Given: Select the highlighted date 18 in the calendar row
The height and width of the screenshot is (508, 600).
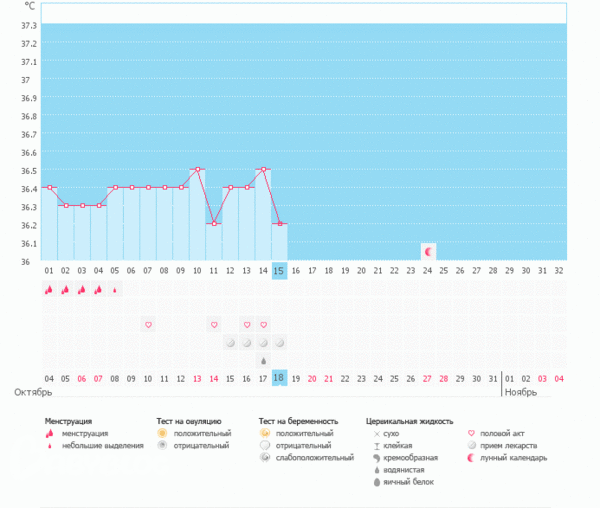Looking at the screenshot, I should pyautogui.click(x=280, y=377).
